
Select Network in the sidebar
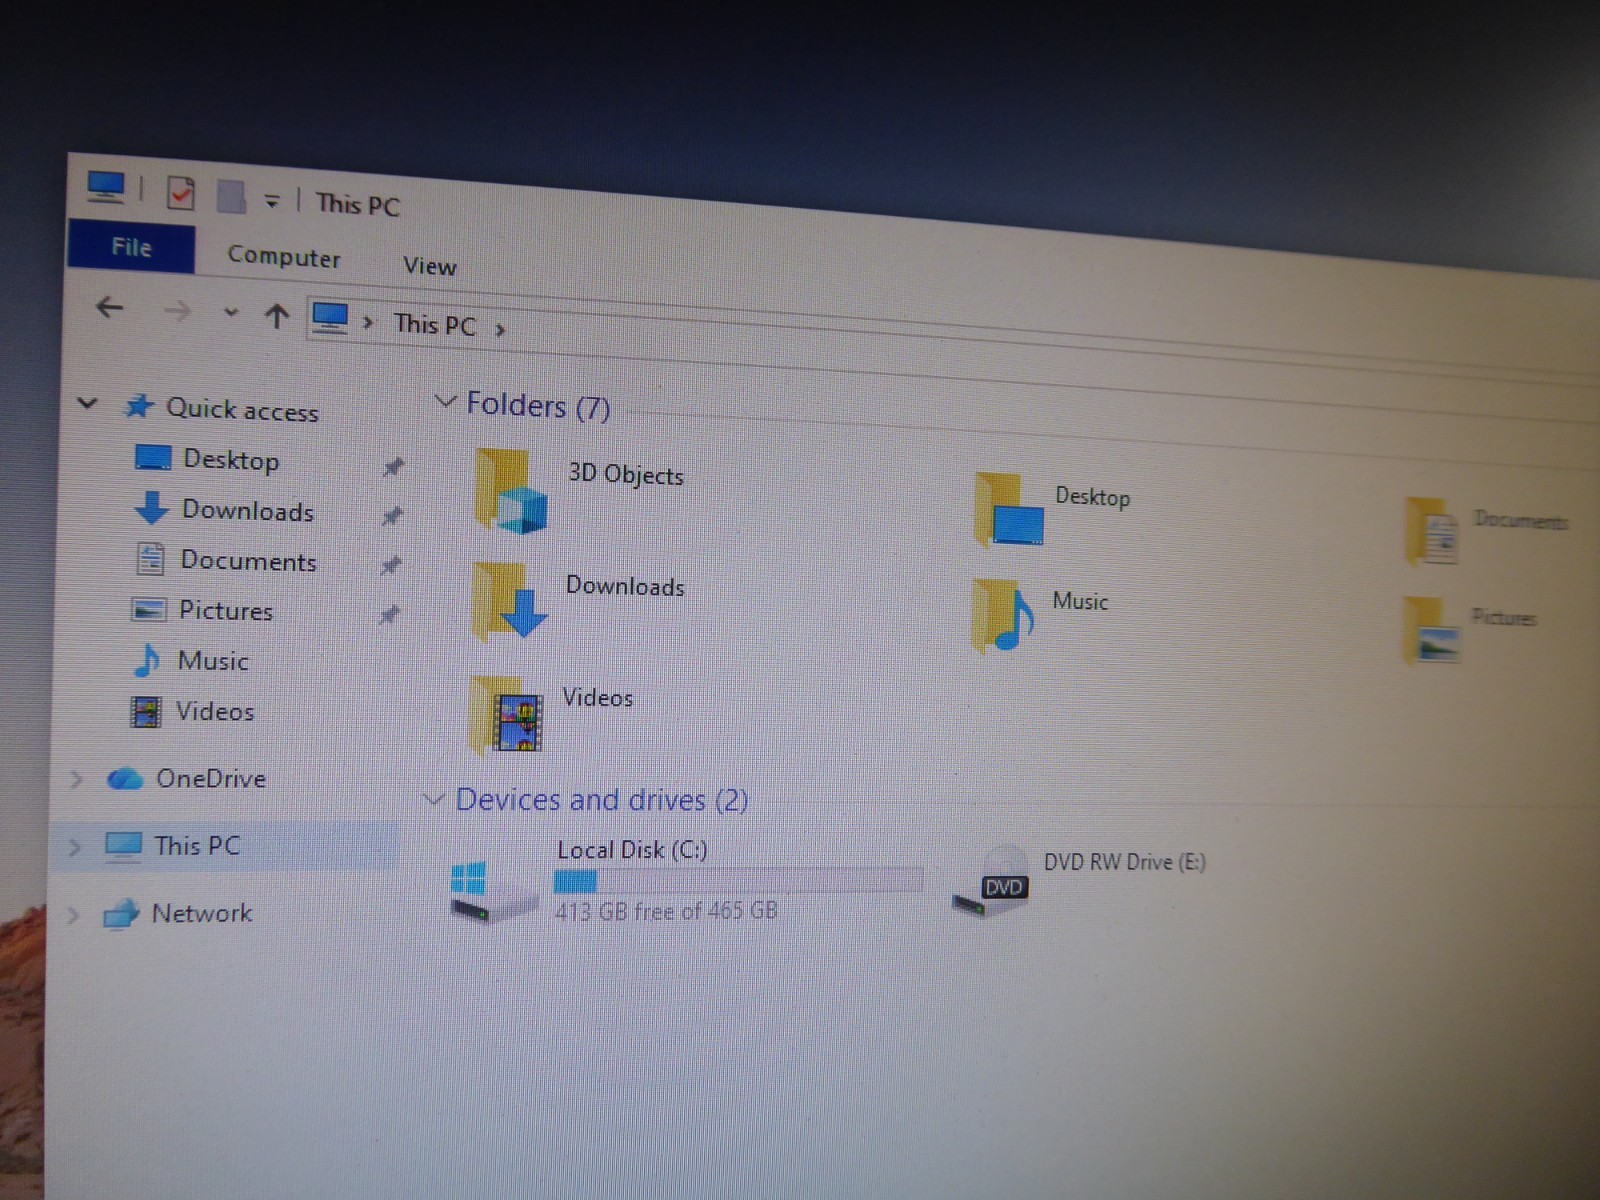(202, 913)
